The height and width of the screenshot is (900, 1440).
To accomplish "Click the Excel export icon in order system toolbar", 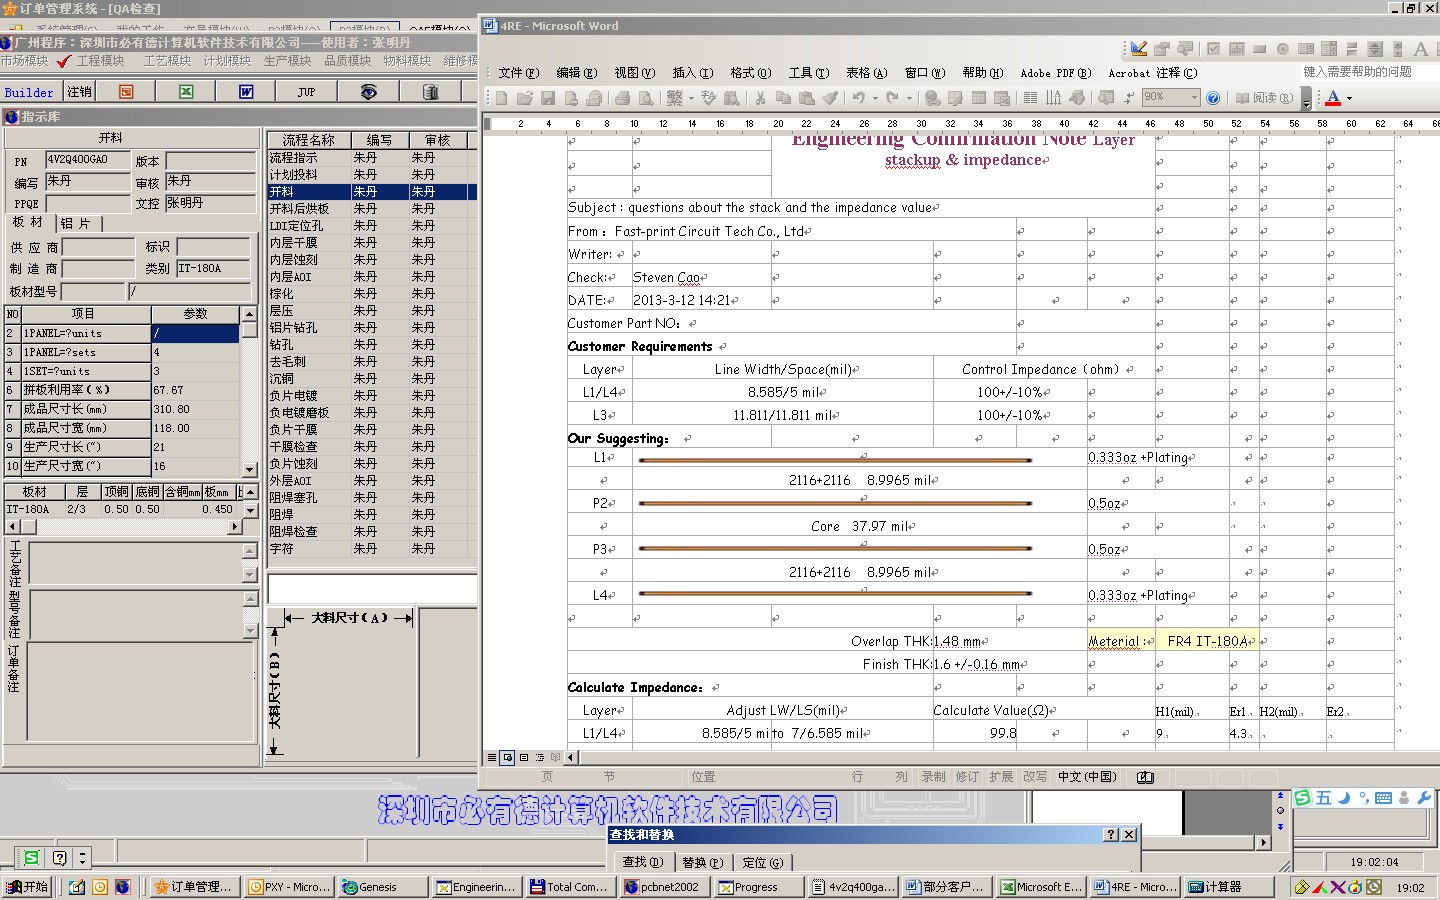I will [x=186, y=91].
